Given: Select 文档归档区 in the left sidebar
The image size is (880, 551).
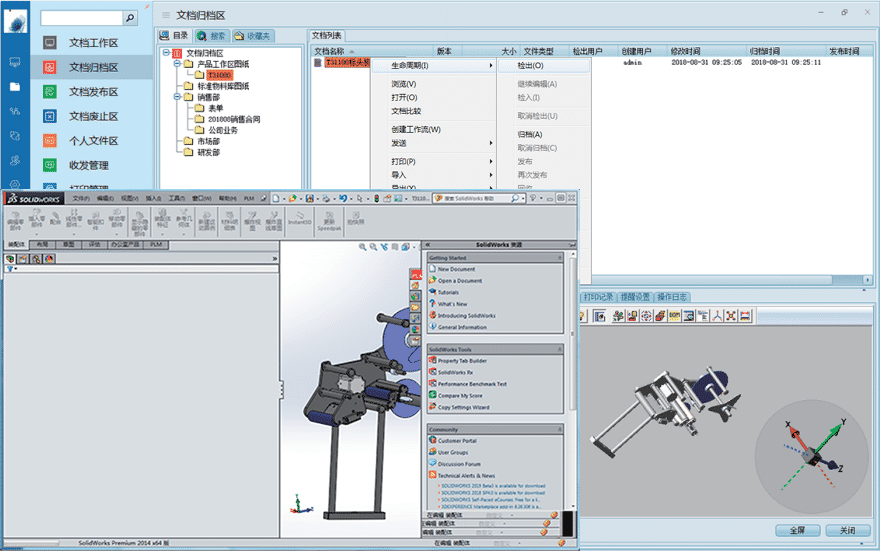Looking at the screenshot, I should (93, 67).
